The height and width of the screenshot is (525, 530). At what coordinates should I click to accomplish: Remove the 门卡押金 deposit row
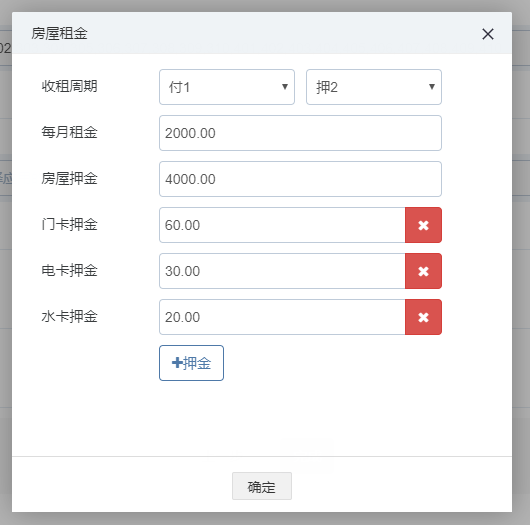point(423,225)
